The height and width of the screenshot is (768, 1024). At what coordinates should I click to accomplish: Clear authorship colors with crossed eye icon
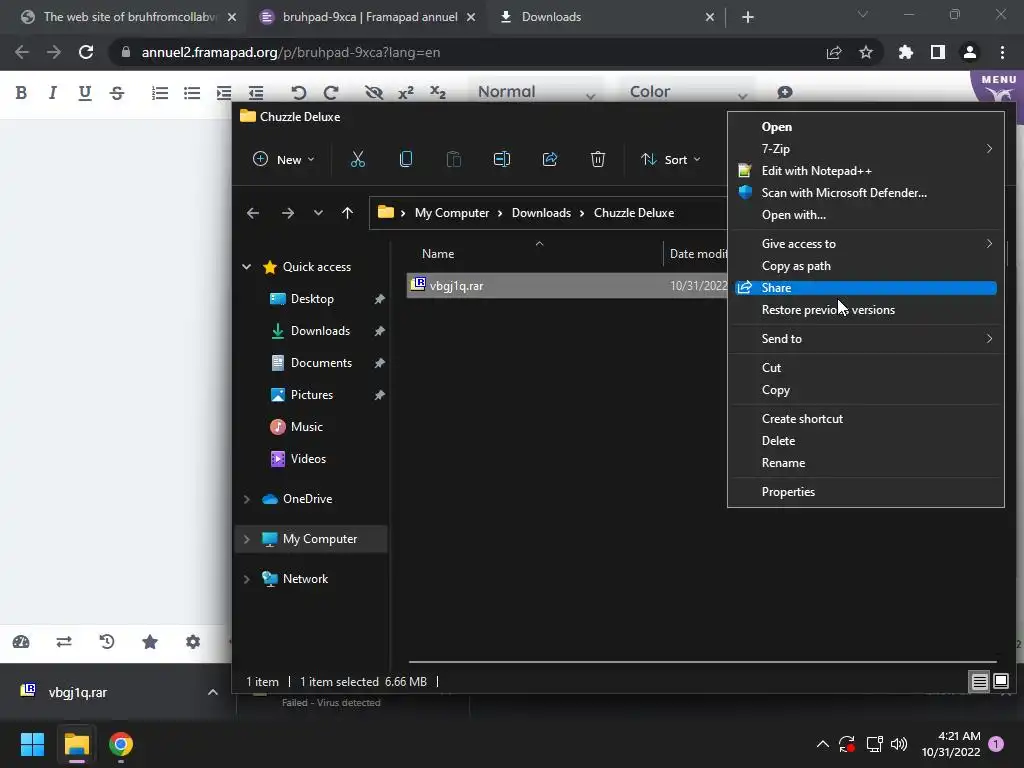pyautogui.click(x=374, y=93)
